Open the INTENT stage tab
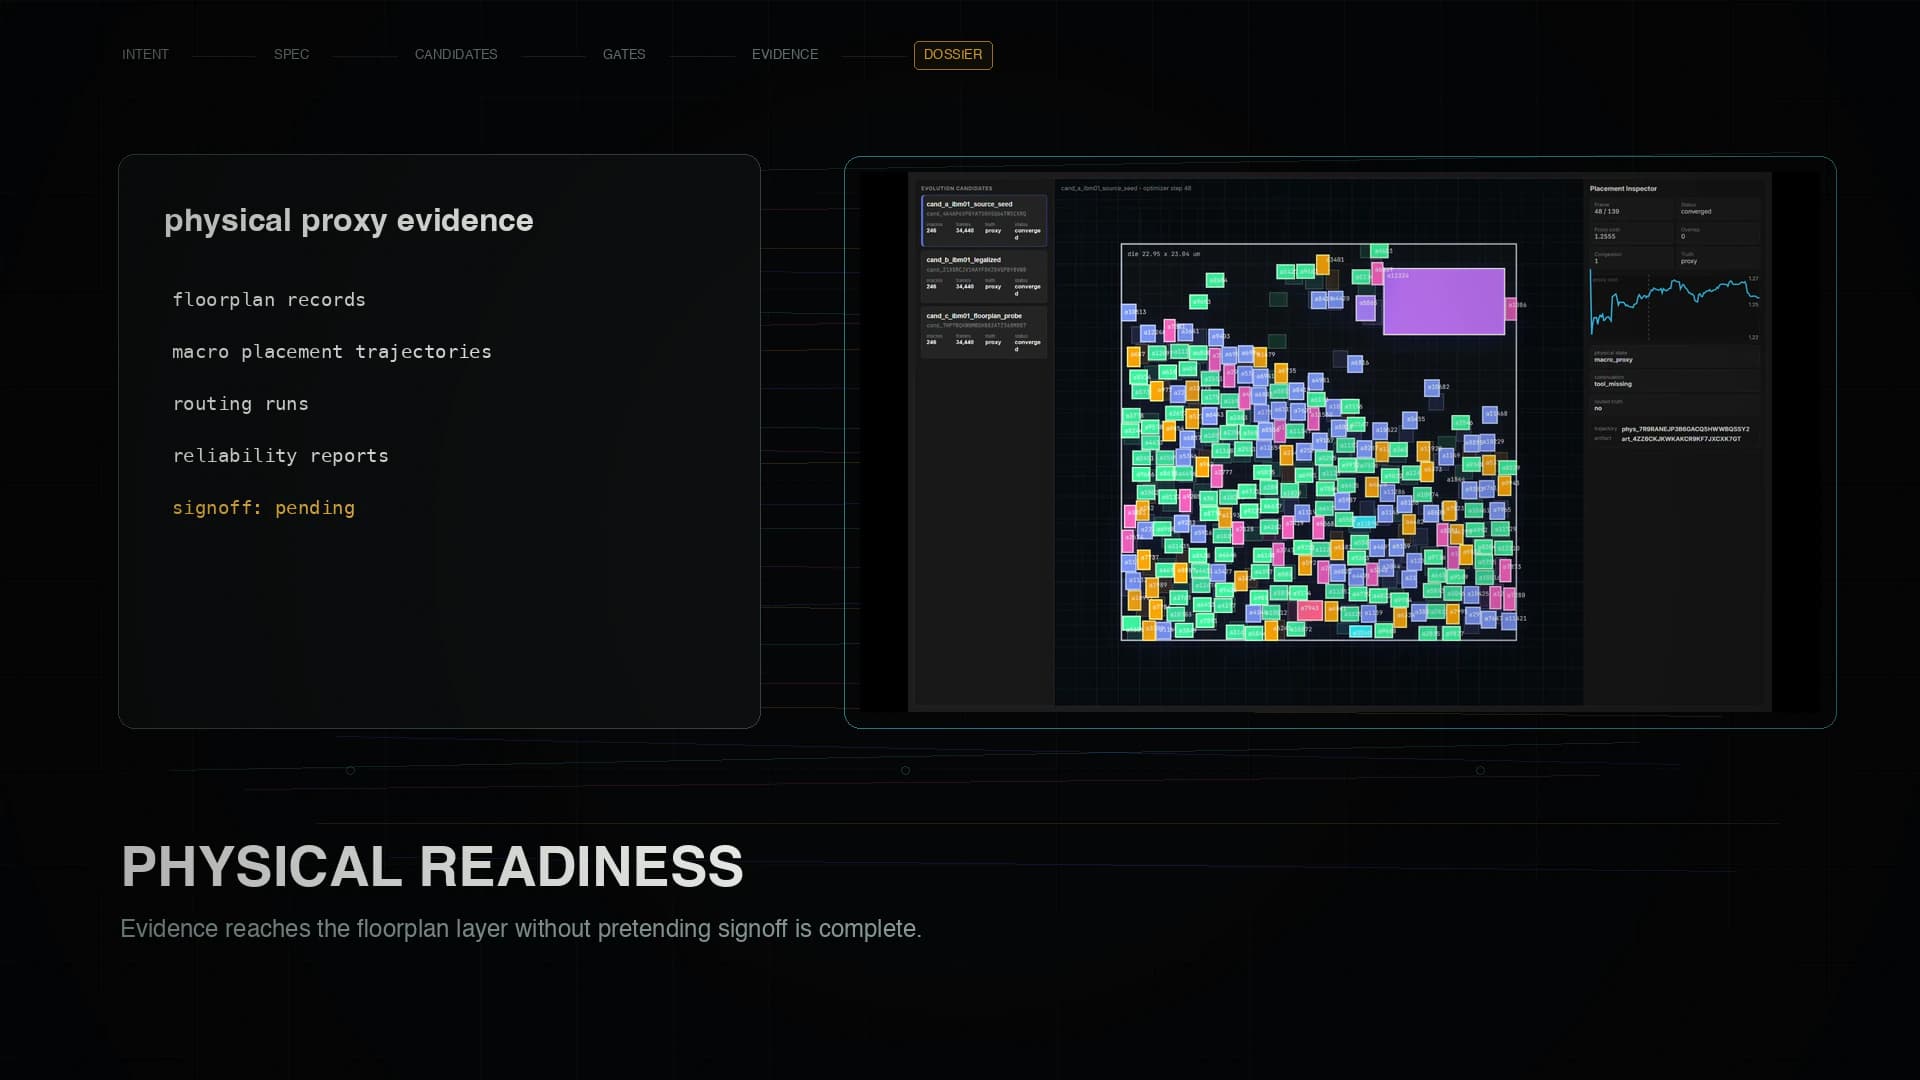The image size is (1920, 1080). tap(145, 55)
